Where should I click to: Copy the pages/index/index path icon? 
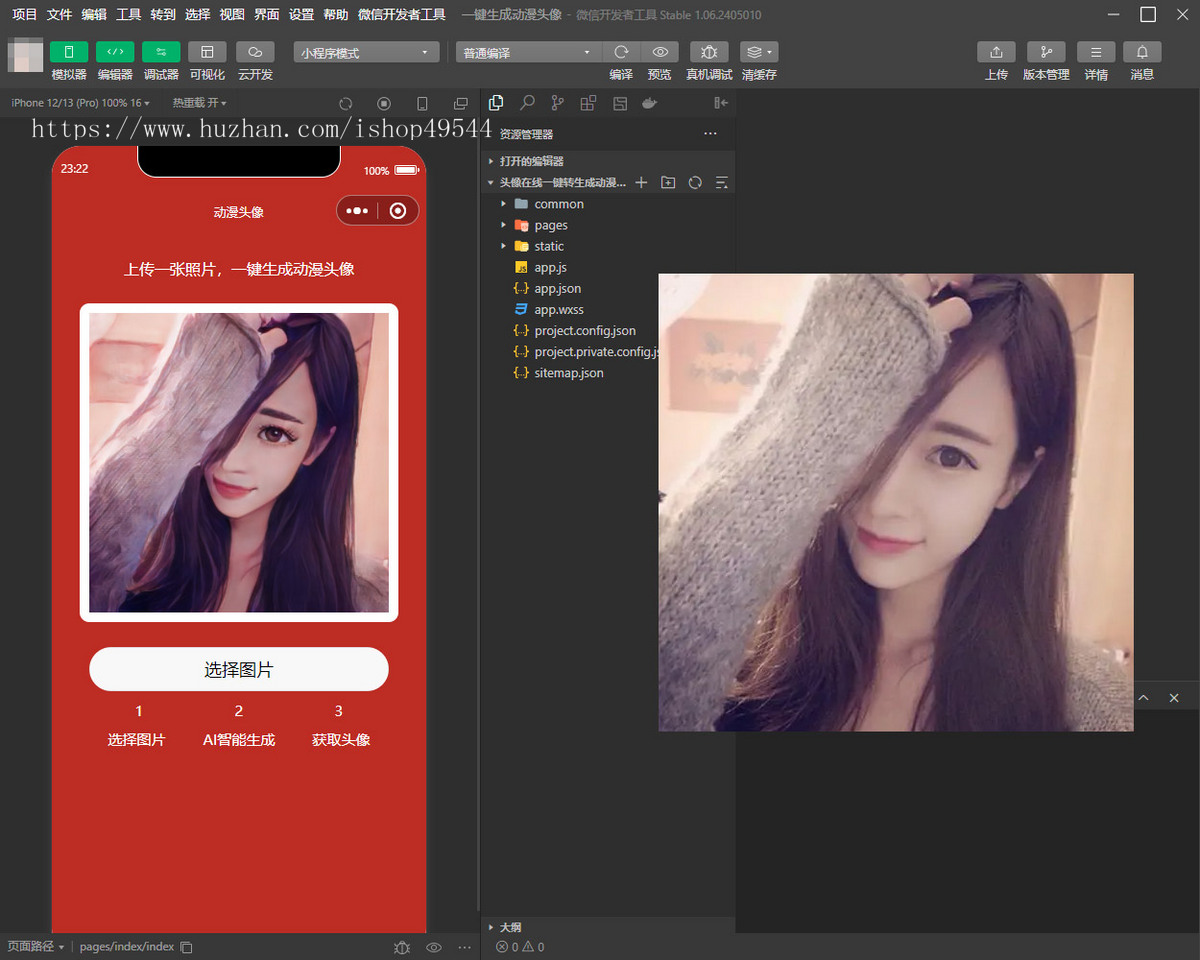point(186,947)
